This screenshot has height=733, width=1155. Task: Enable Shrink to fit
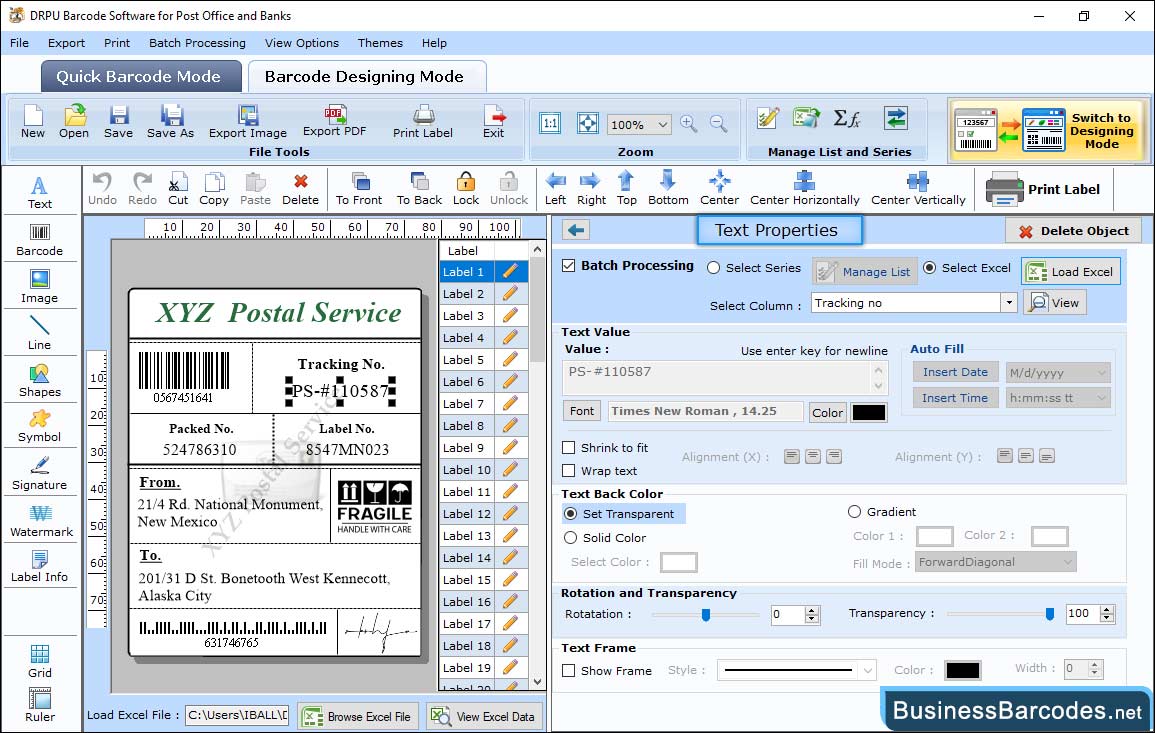point(569,447)
